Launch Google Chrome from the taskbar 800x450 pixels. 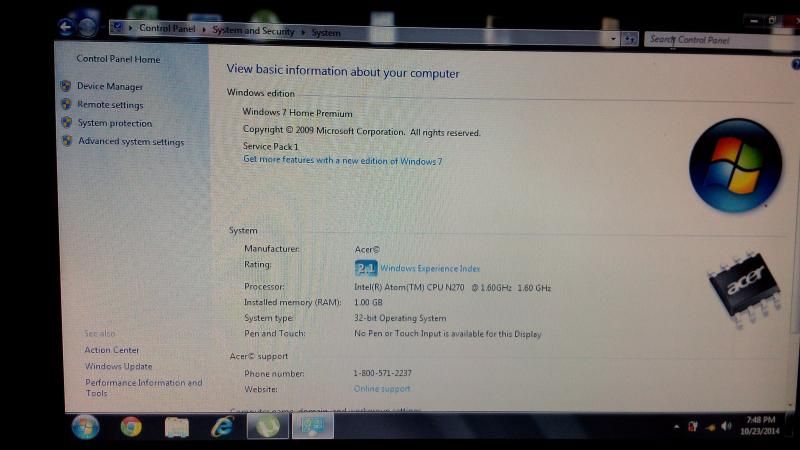pos(131,427)
